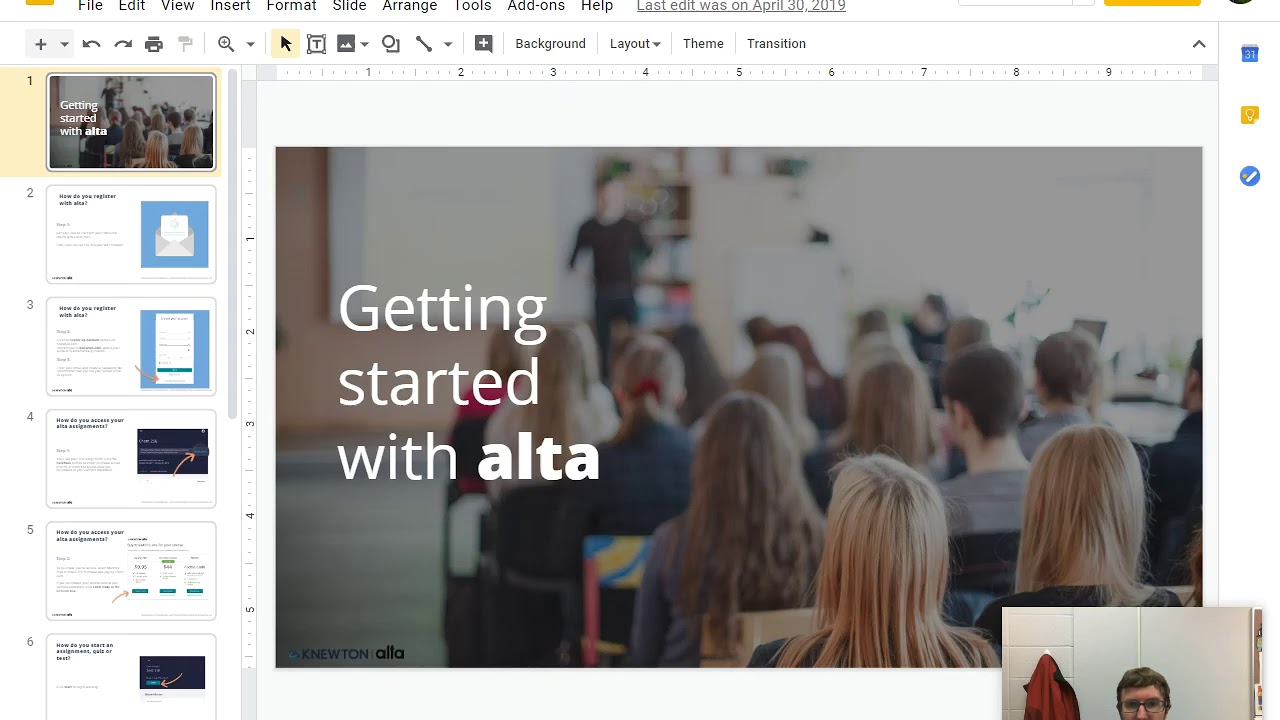The width and height of the screenshot is (1280, 720).
Task: Open the Google Tasks side panel icon
Action: pyautogui.click(x=1249, y=176)
